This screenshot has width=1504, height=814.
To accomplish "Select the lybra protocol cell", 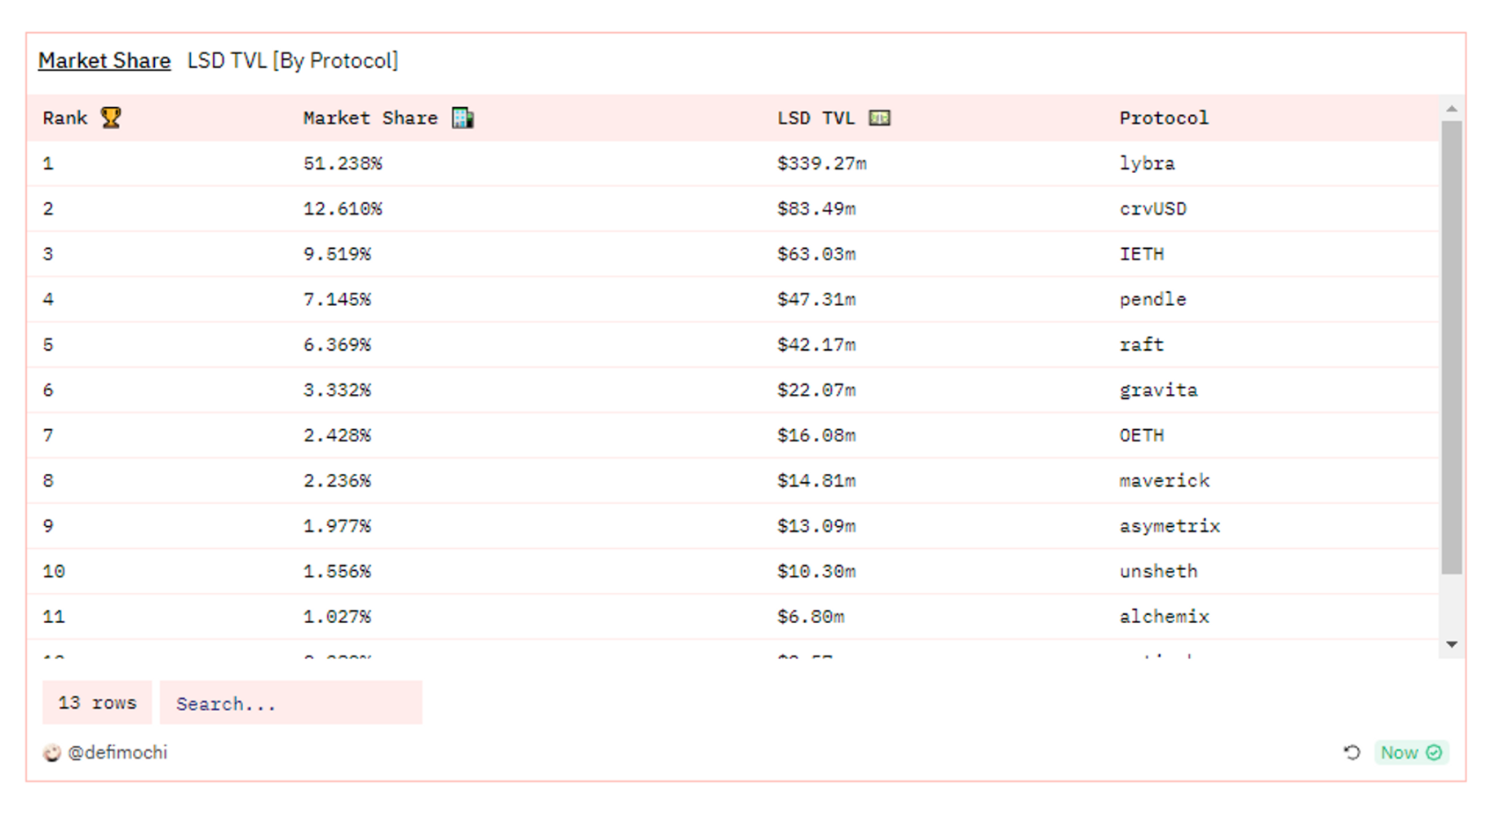I will point(1146,163).
